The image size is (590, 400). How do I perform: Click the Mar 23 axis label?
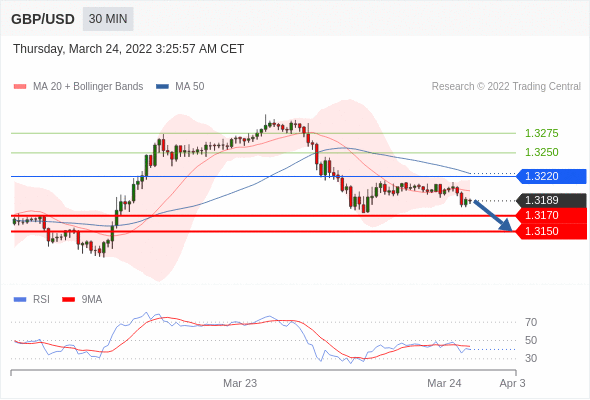[240, 383]
